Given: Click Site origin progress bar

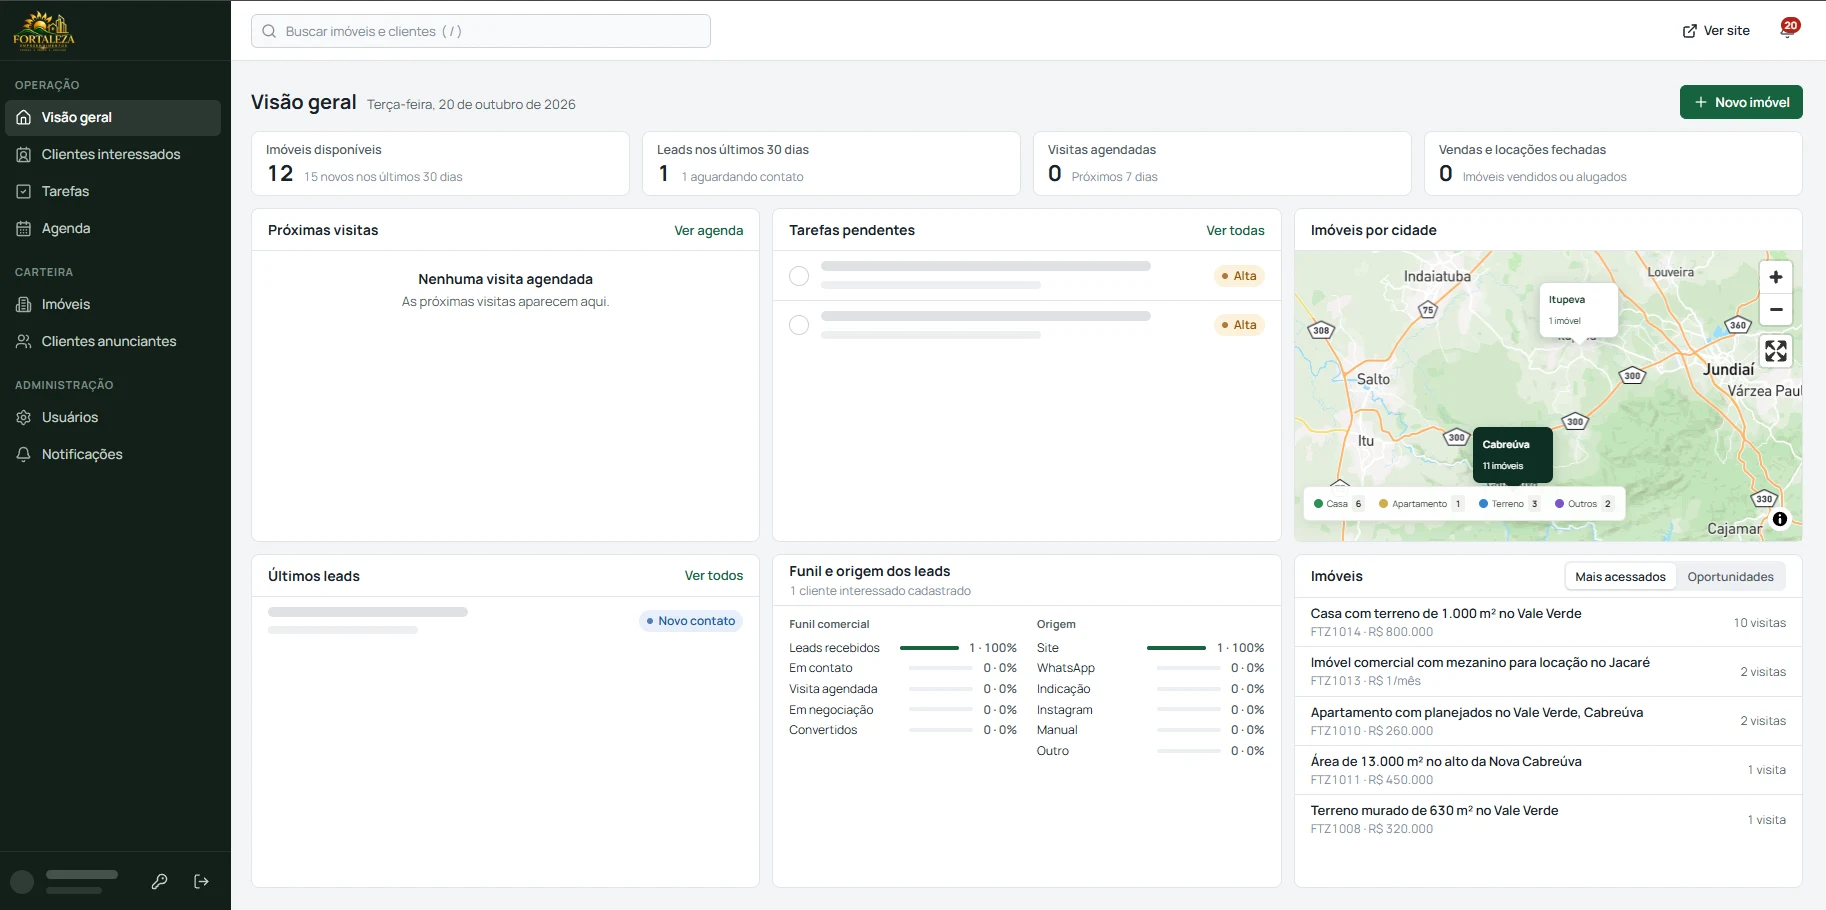Looking at the screenshot, I should coord(1176,648).
